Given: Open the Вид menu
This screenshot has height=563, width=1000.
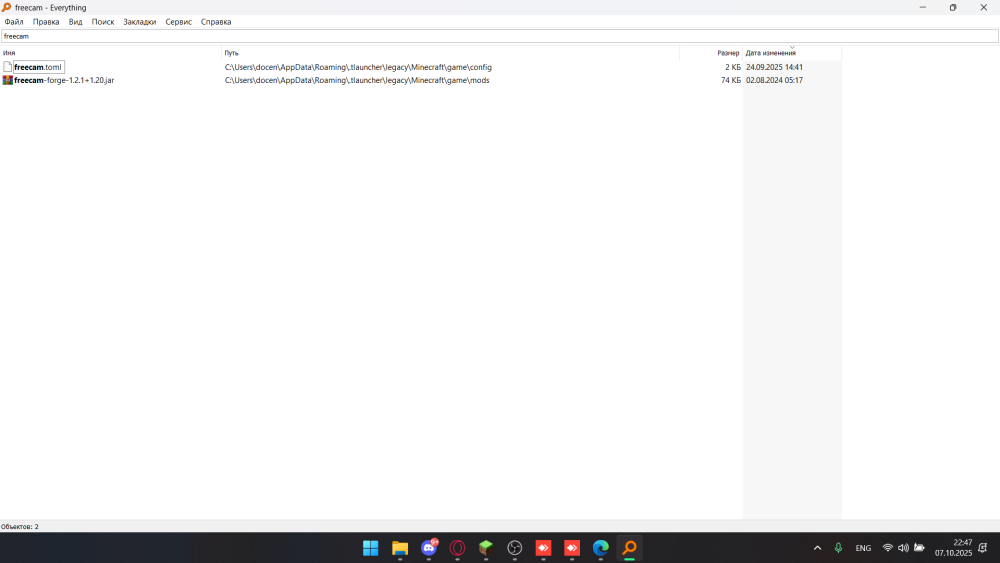Looking at the screenshot, I should (75, 22).
